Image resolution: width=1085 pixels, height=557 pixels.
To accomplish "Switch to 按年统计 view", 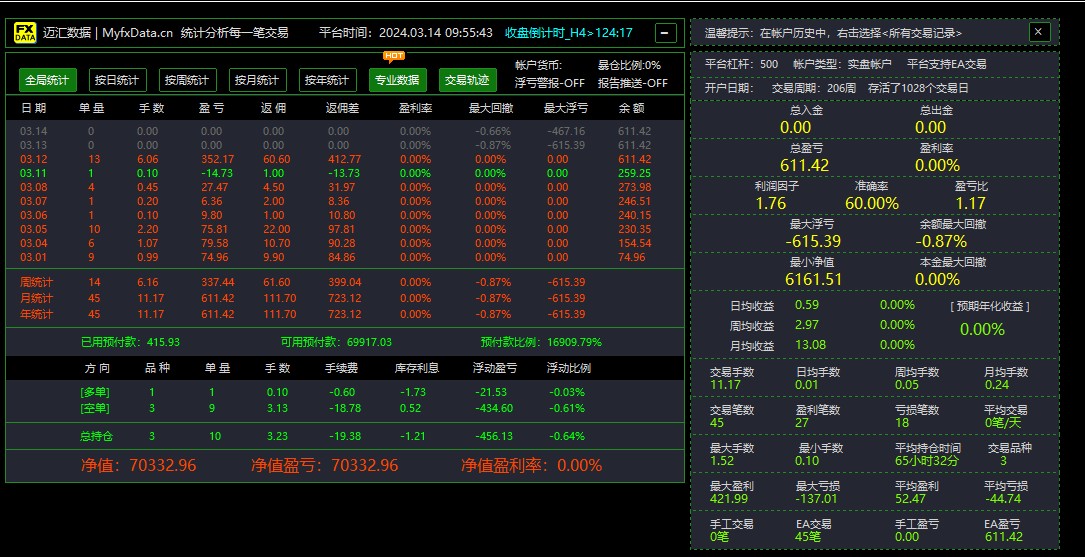I will 327,80.
